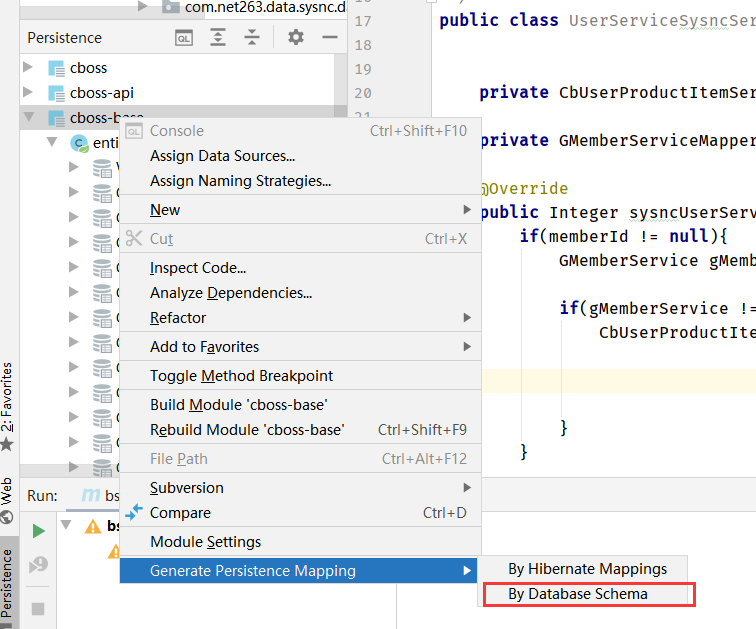Click the warning triangle icon in Run tree

click(93, 526)
